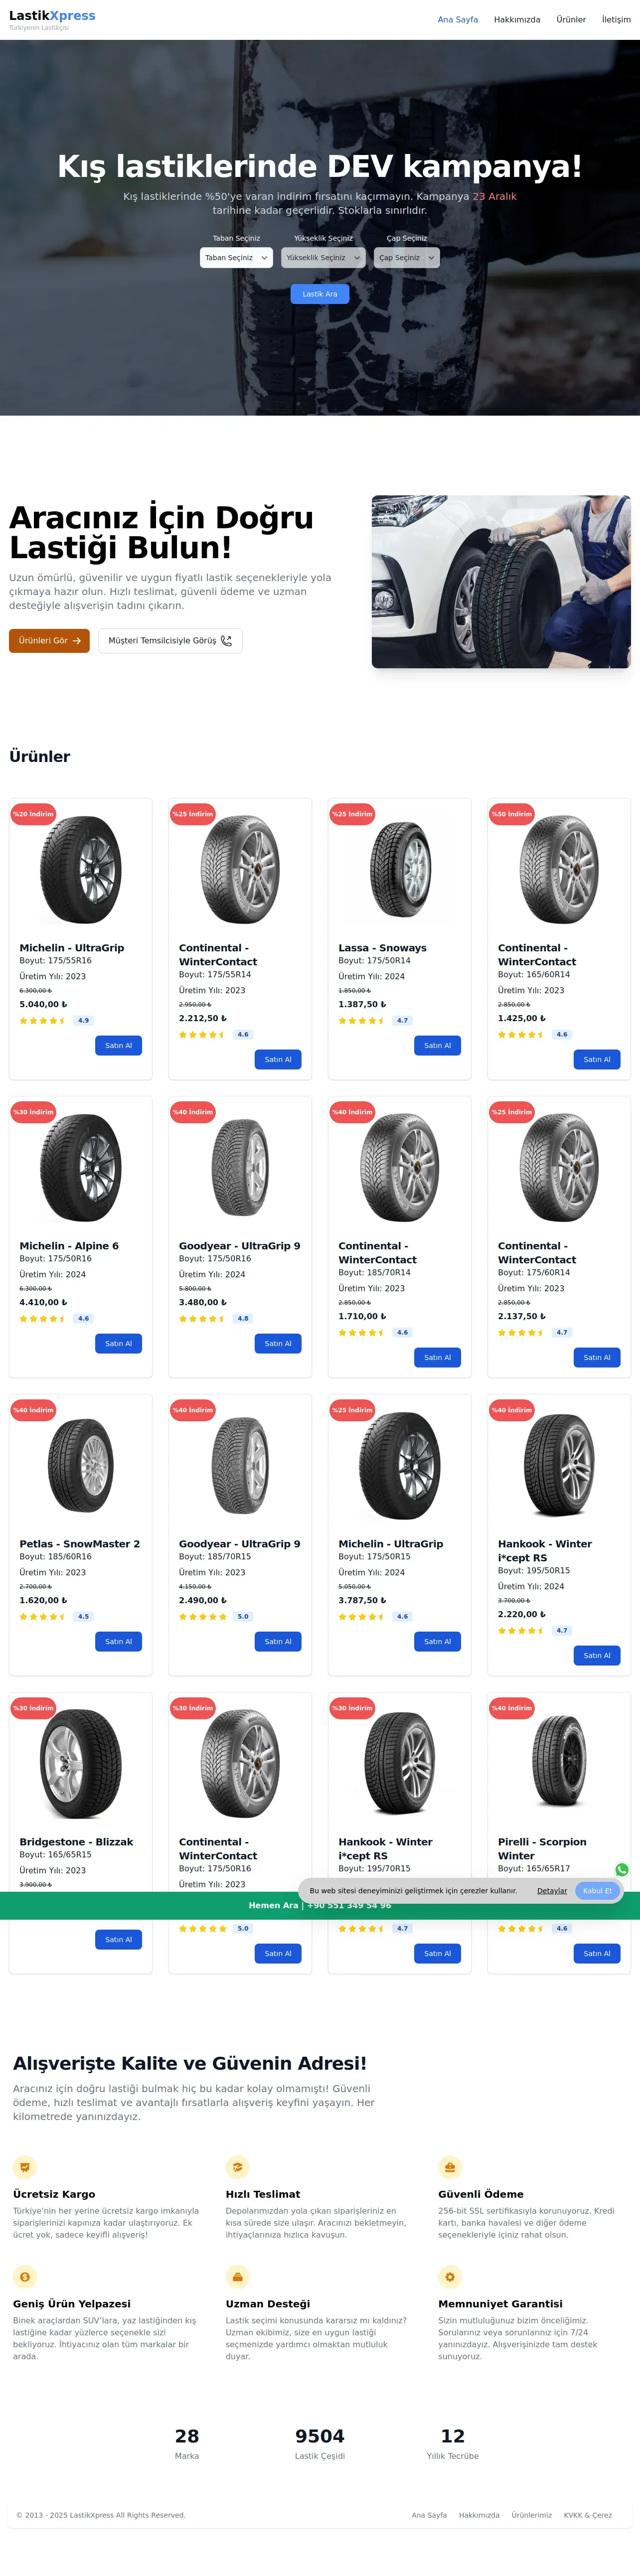Click the Uzman Desteği feature icon

click(237, 2277)
